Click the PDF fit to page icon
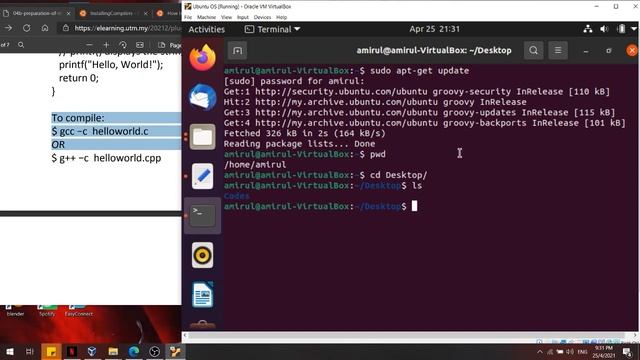This screenshot has height=360, width=640. point(140,44)
